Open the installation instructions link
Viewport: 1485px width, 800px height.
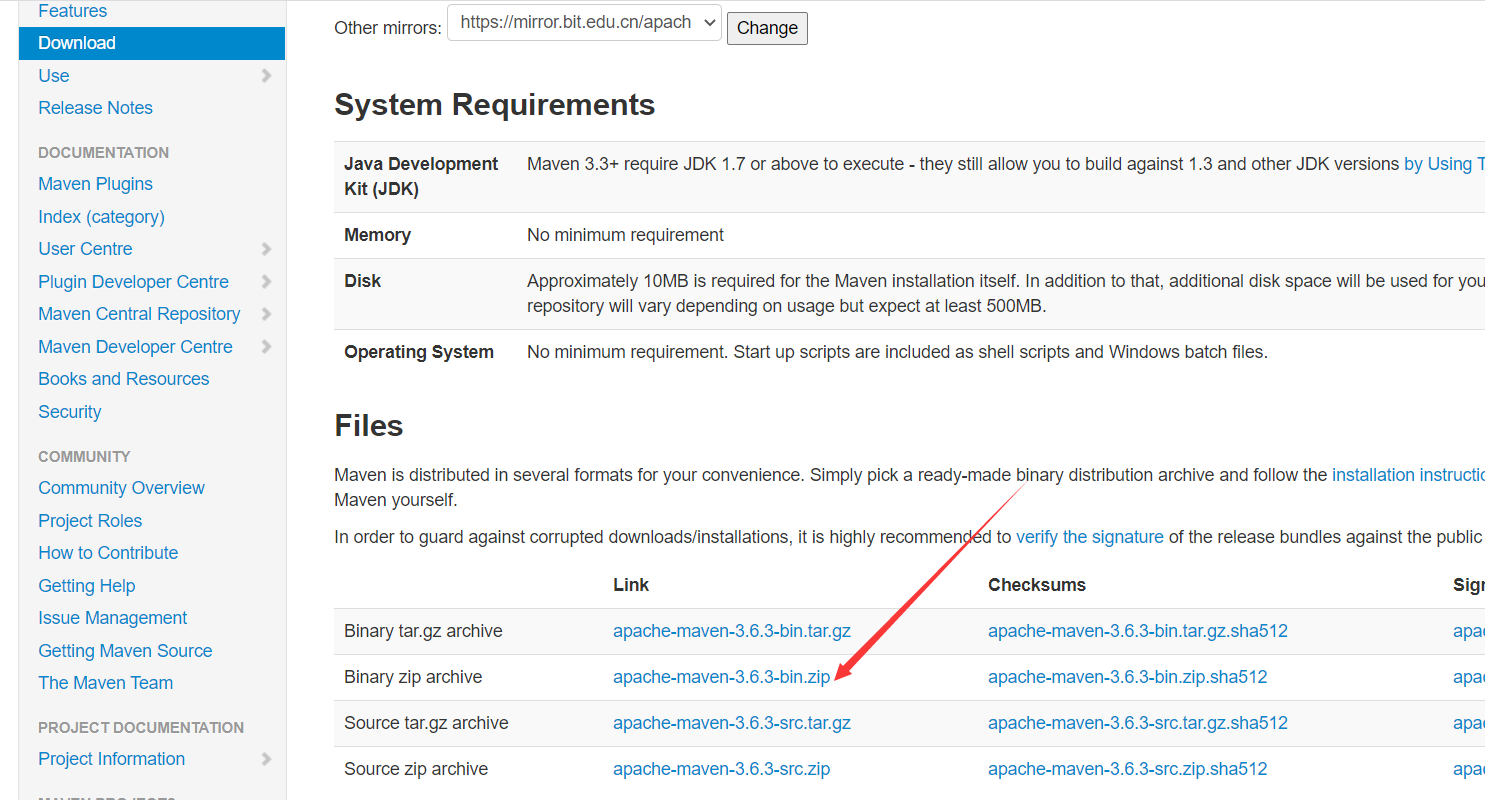(1408, 475)
